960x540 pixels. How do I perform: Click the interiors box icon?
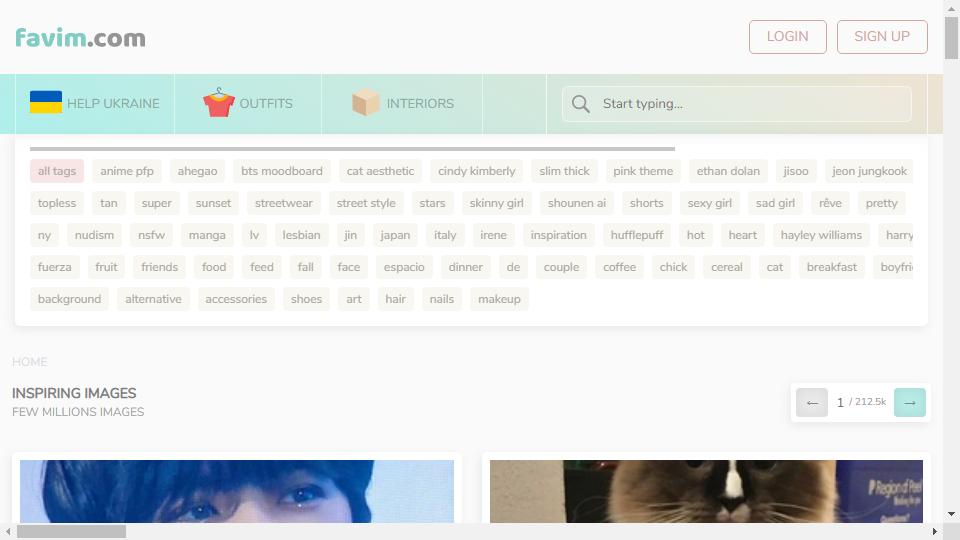(x=366, y=102)
